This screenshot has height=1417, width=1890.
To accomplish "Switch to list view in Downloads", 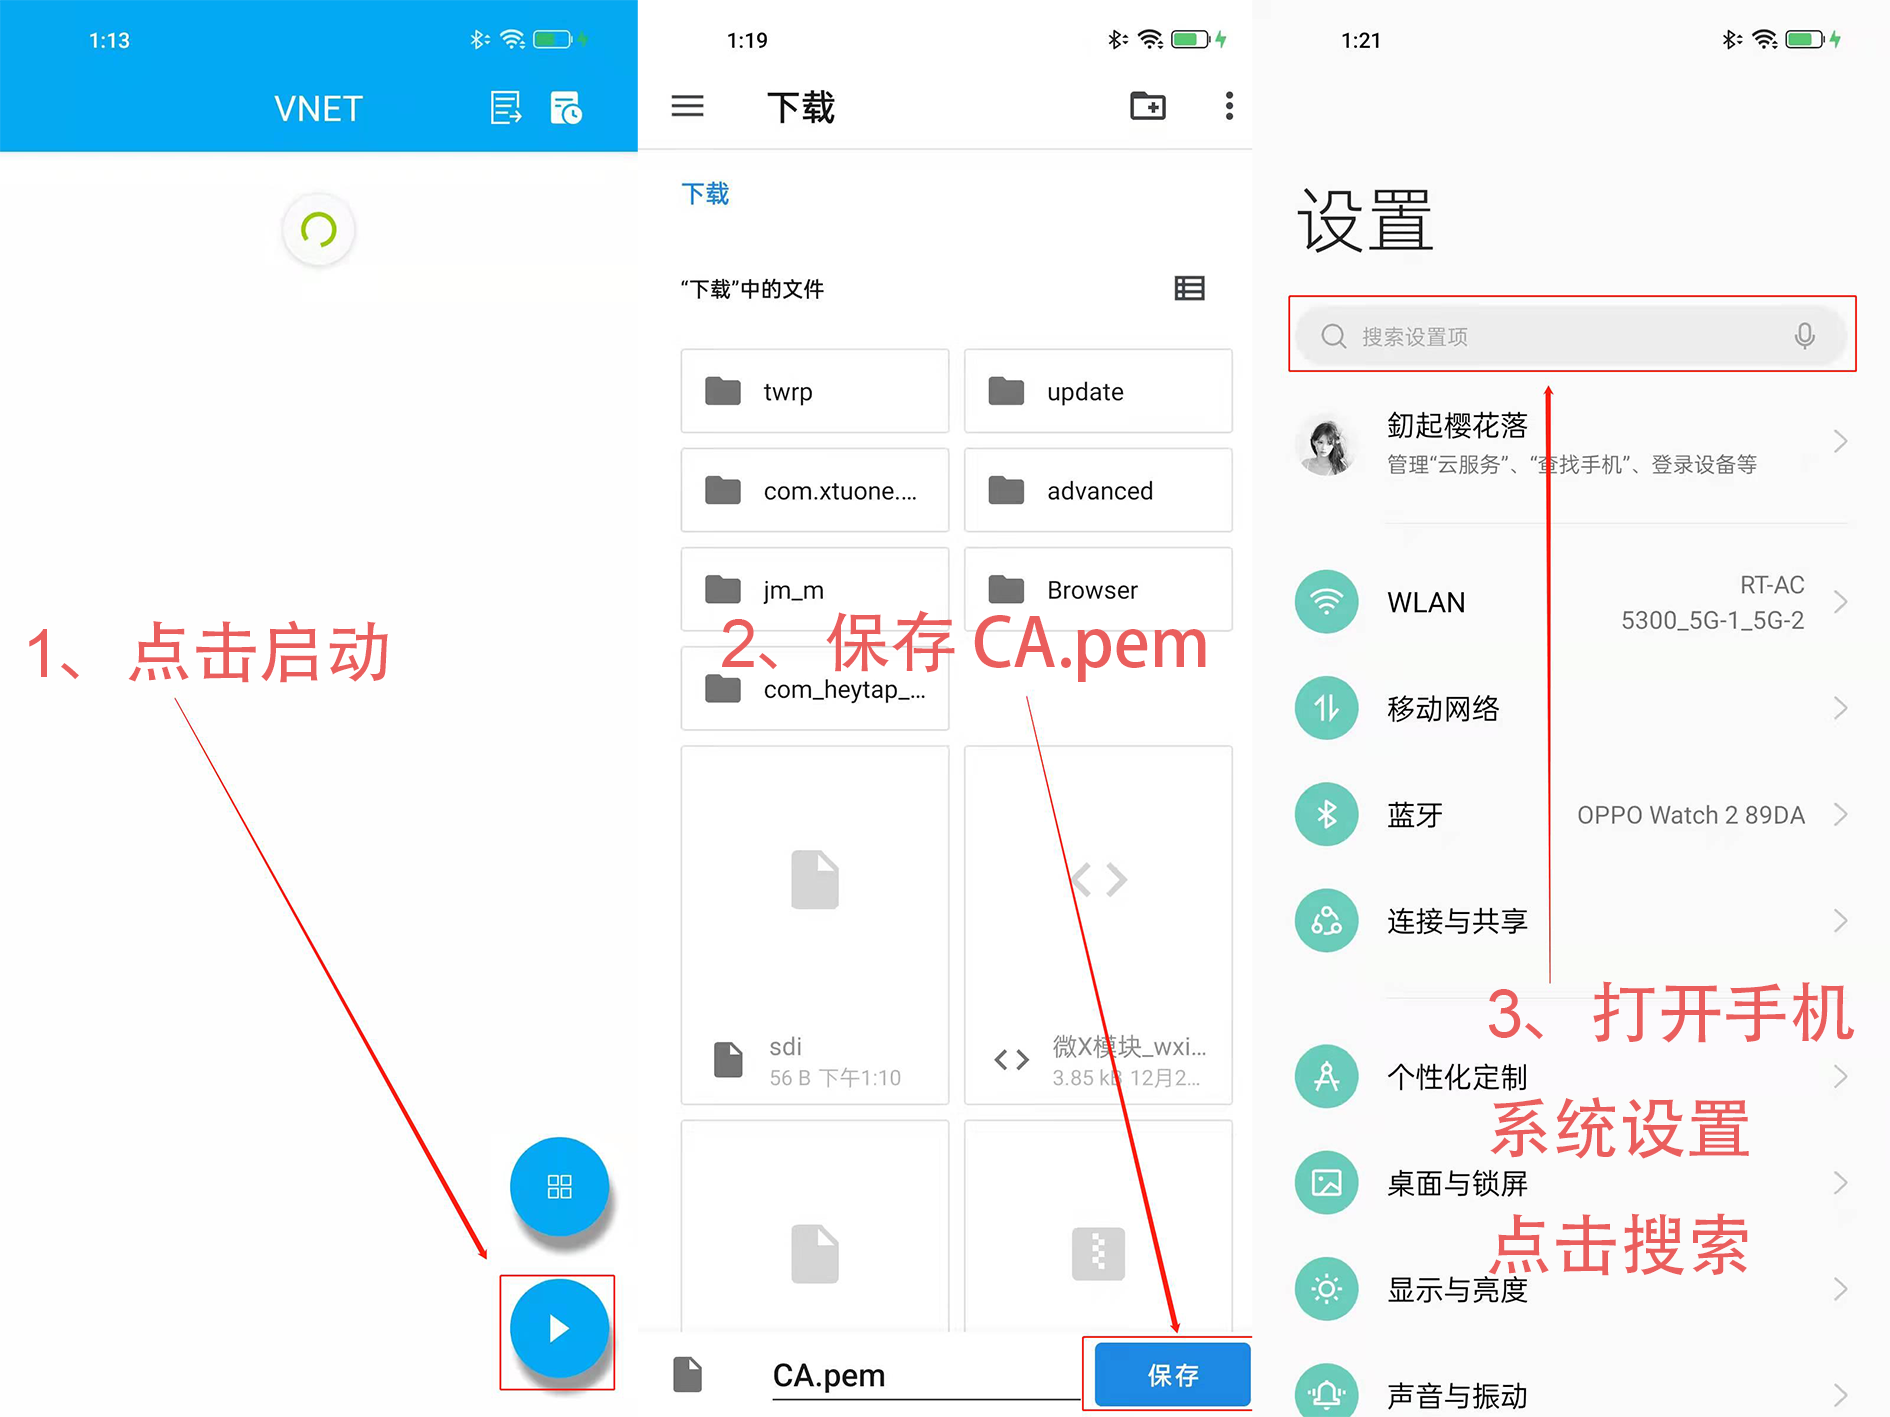I will point(1189,289).
